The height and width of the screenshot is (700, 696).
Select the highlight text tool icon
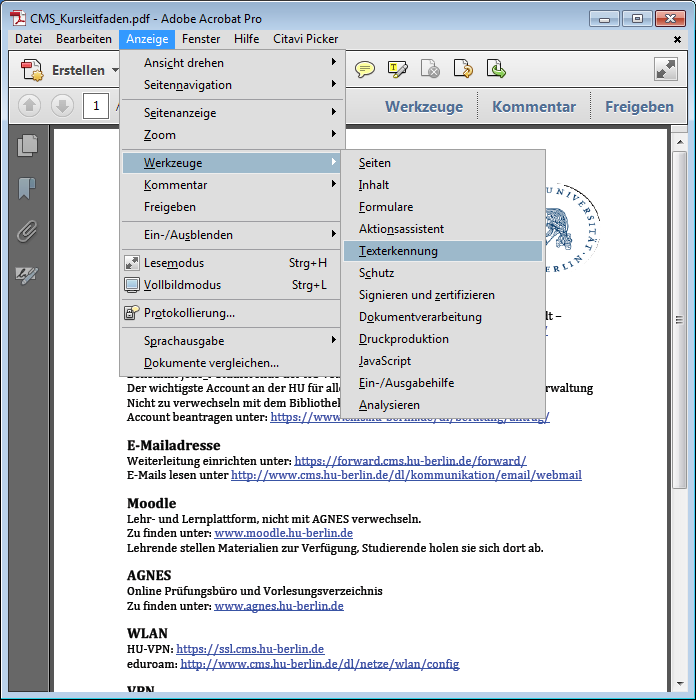pyautogui.click(x=398, y=69)
